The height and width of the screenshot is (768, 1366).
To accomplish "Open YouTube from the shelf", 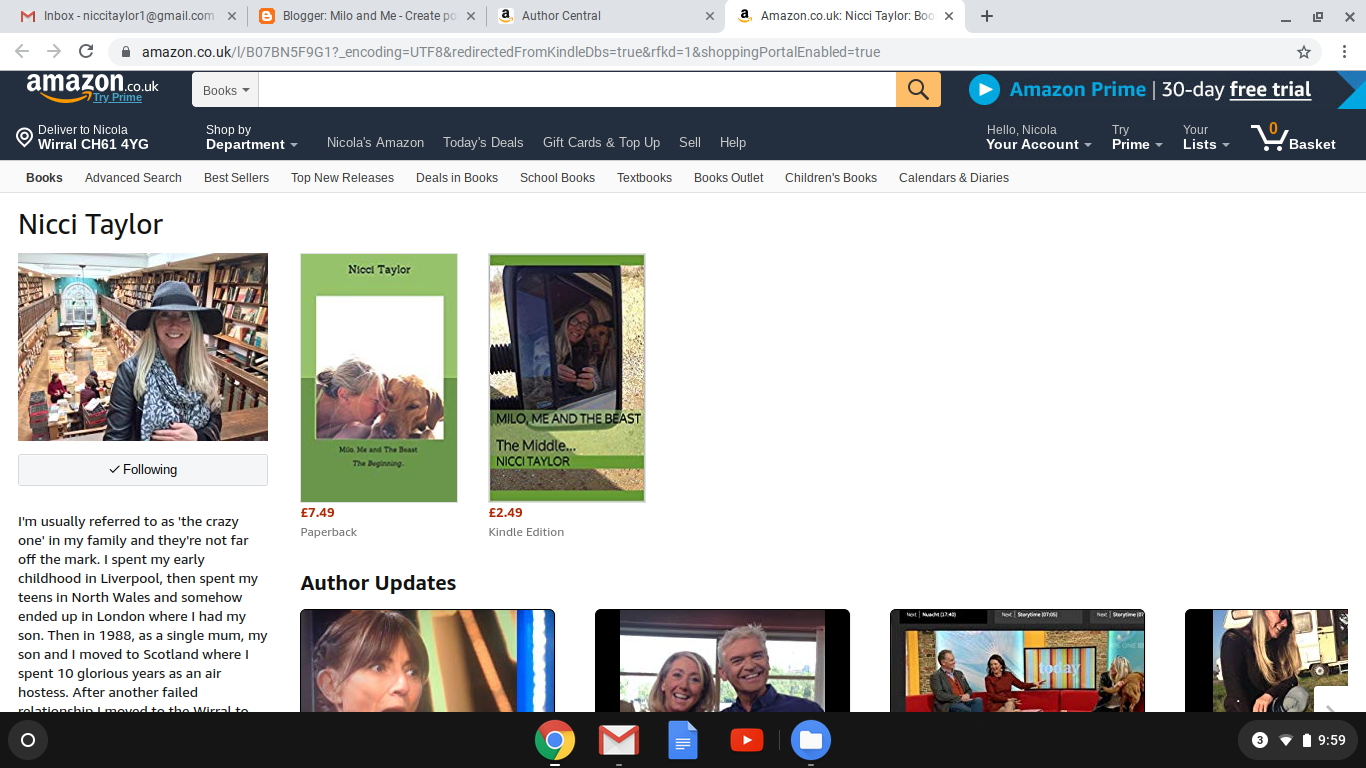I will pyautogui.click(x=747, y=740).
